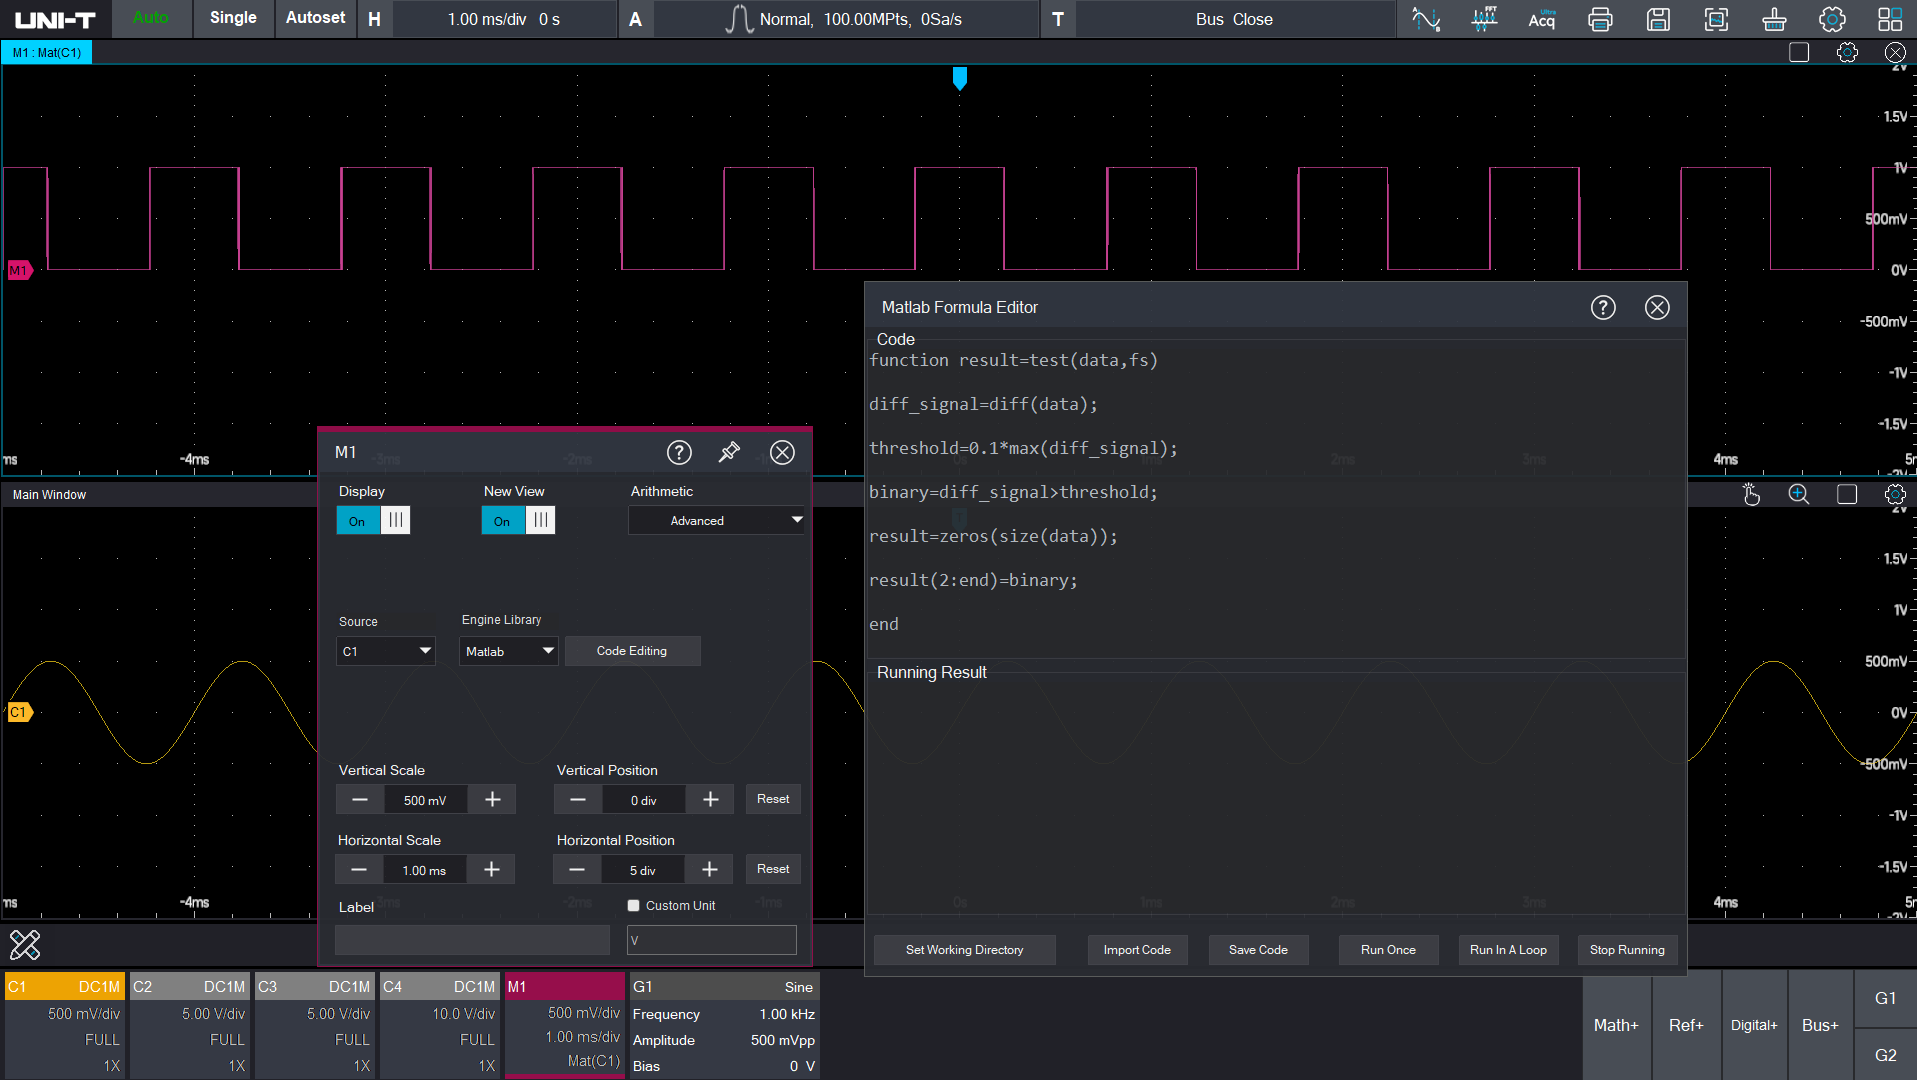Screen dimensions: 1917x1080
Task: Open the Engine Library Matlab dropdown
Action: [508, 651]
